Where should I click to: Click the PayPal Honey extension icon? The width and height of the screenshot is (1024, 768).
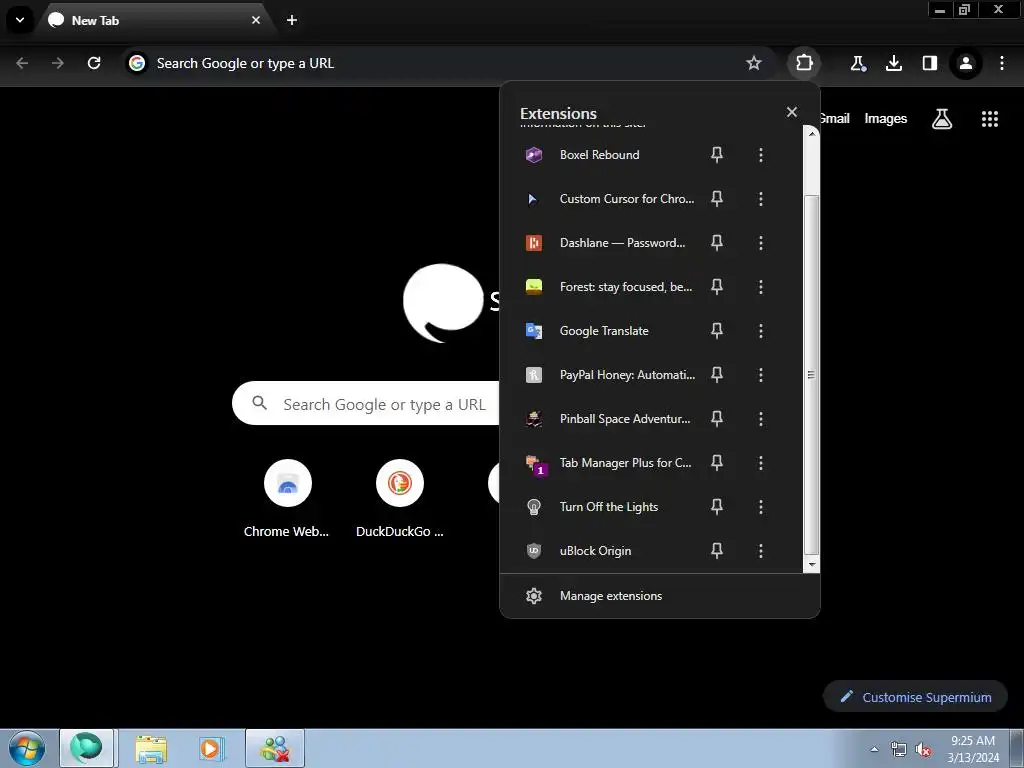534,375
